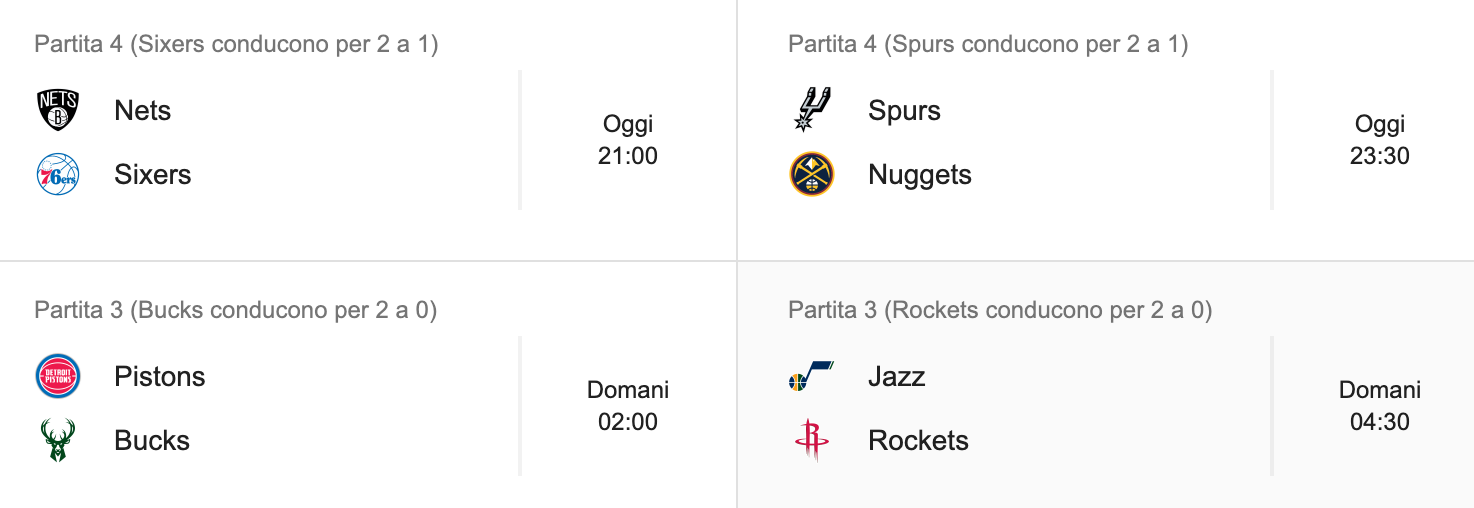The height and width of the screenshot is (508, 1474).
Task: Select the Rockets team name
Action: pos(919,440)
